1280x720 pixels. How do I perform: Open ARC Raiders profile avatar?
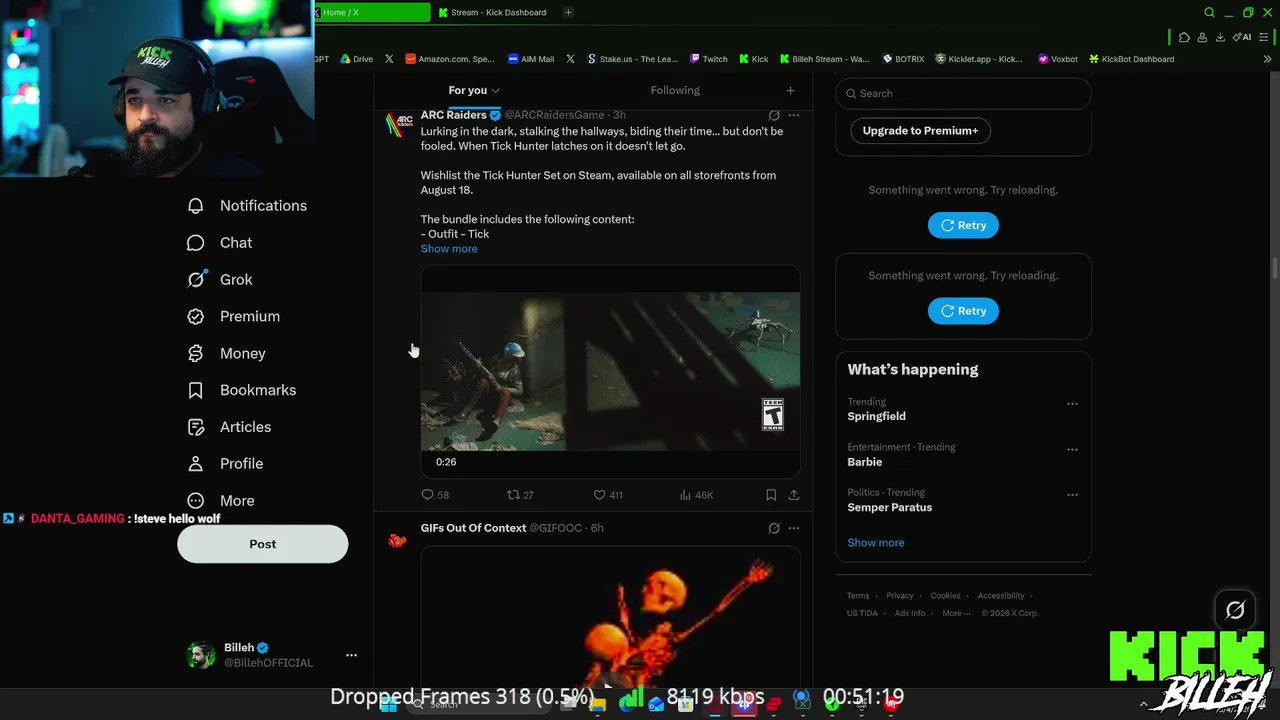[399, 123]
